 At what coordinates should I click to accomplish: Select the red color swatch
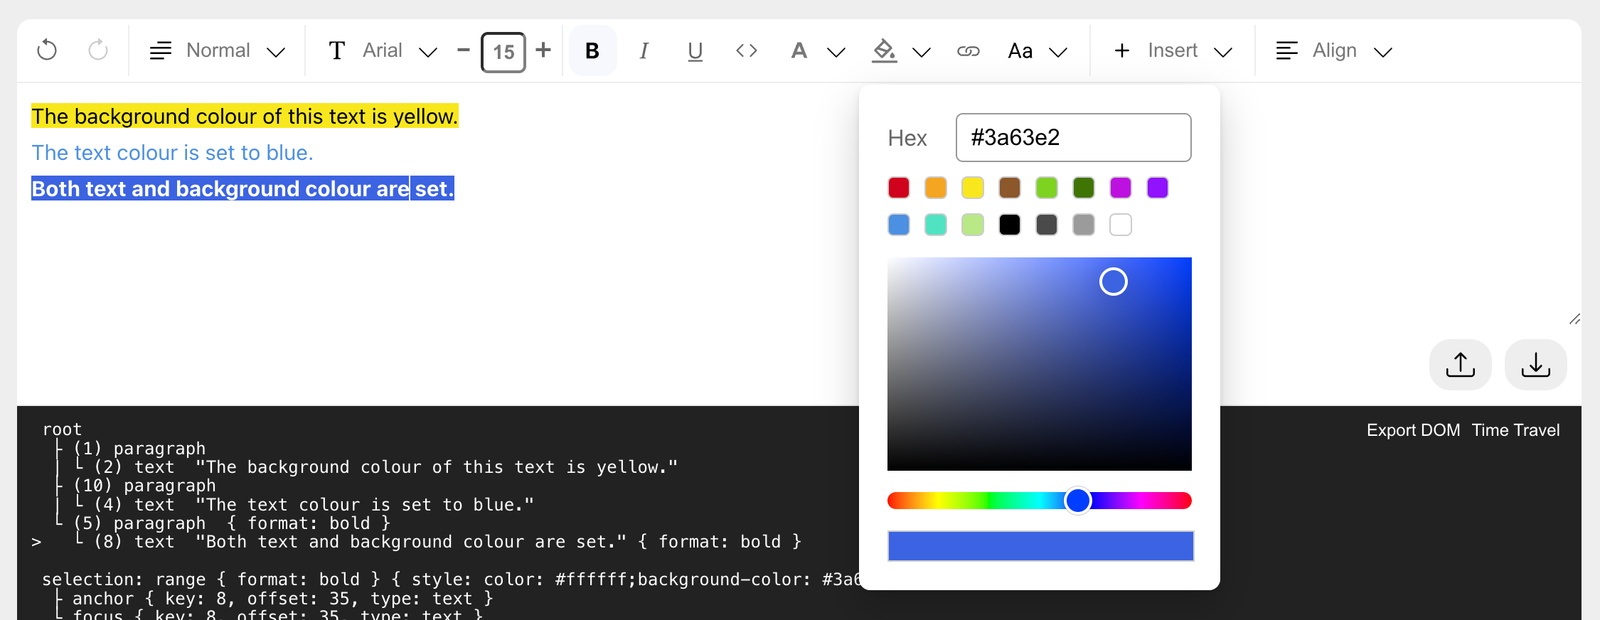pyautogui.click(x=899, y=188)
